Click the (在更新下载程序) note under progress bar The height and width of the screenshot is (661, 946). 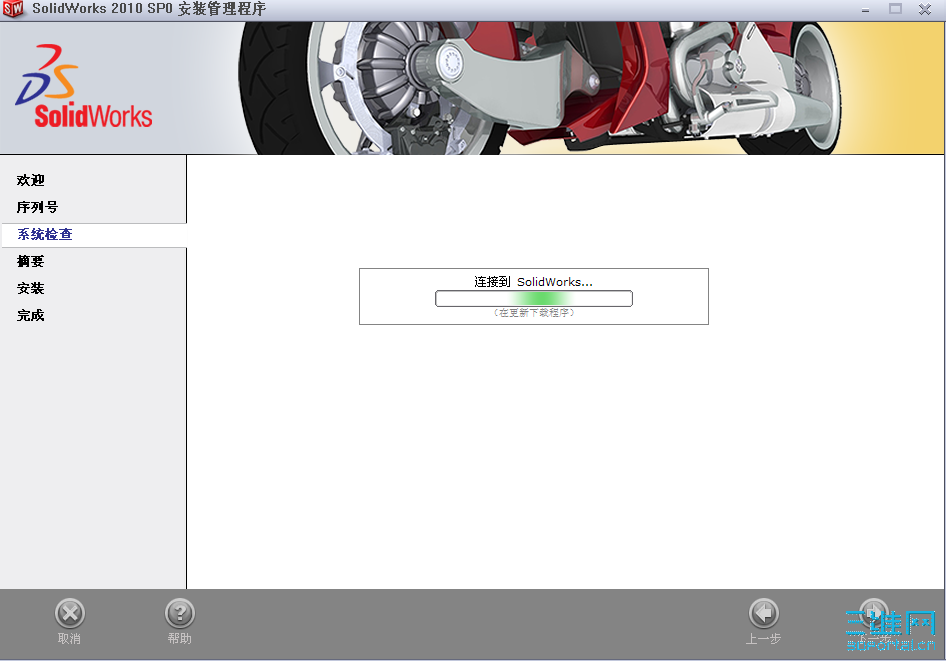point(534,312)
